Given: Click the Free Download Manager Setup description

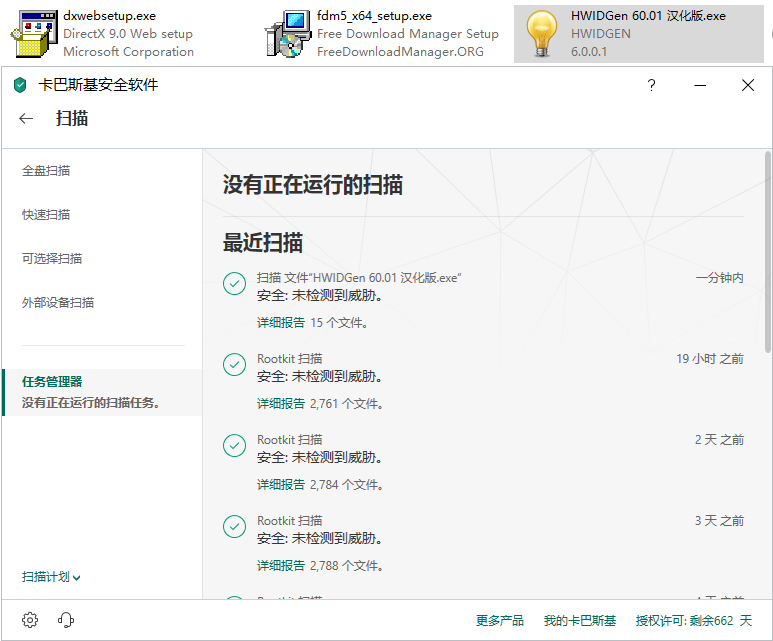Looking at the screenshot, I should (x=408, y=34).
